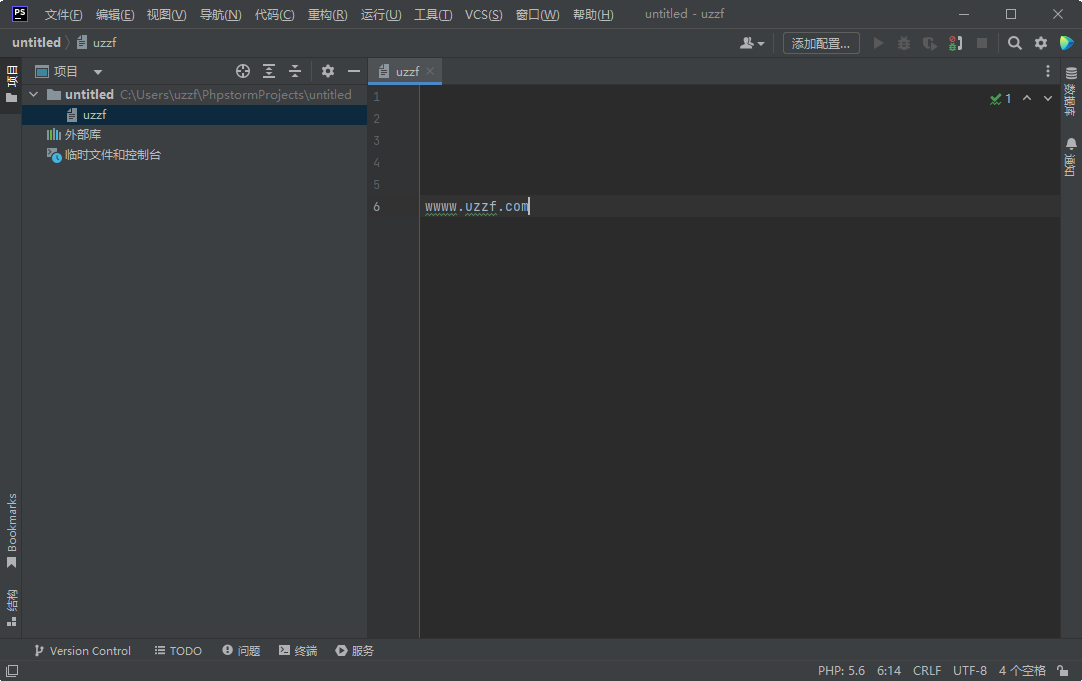Image resolution: width=1082 pixels, height=681 pixels.
Task: Open project panel options gear icon
Action: pyautogui.click(x=328, y=71)
